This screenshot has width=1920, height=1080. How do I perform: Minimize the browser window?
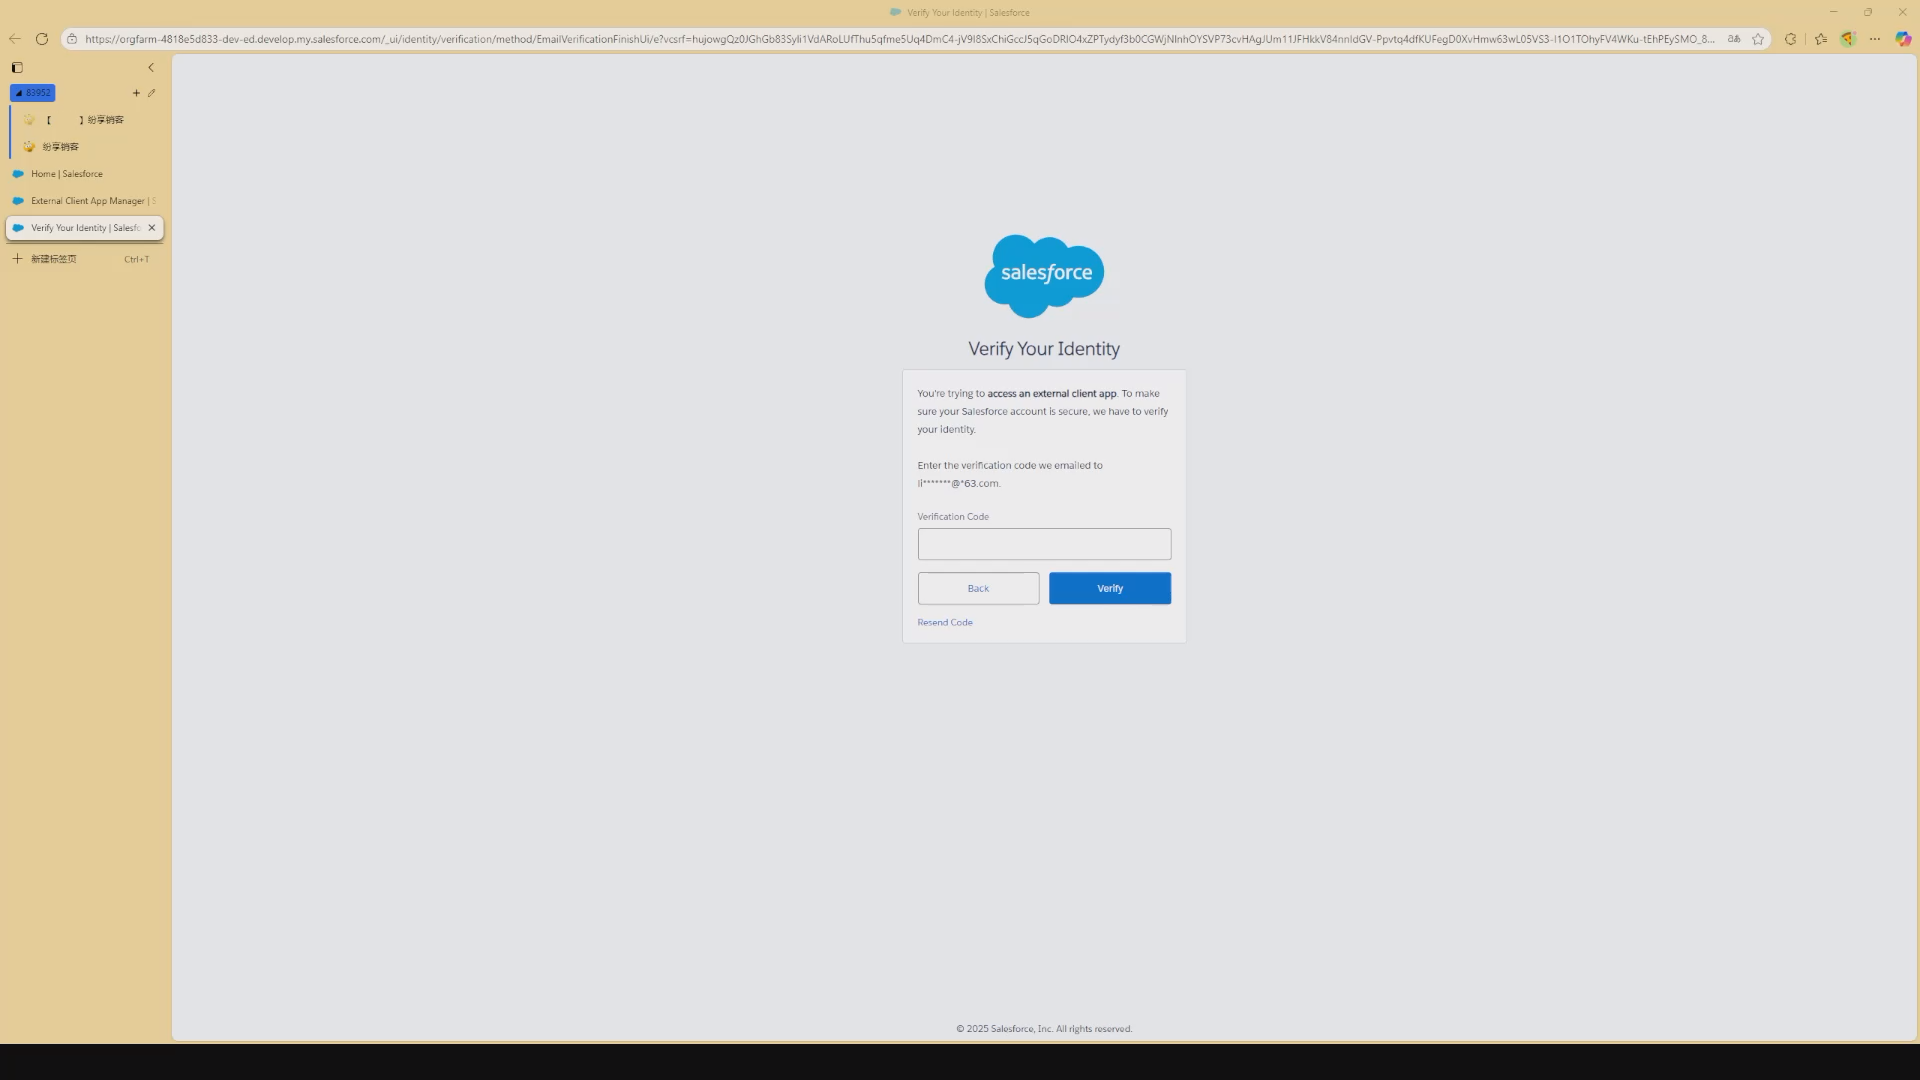[x=1833, y=12]
